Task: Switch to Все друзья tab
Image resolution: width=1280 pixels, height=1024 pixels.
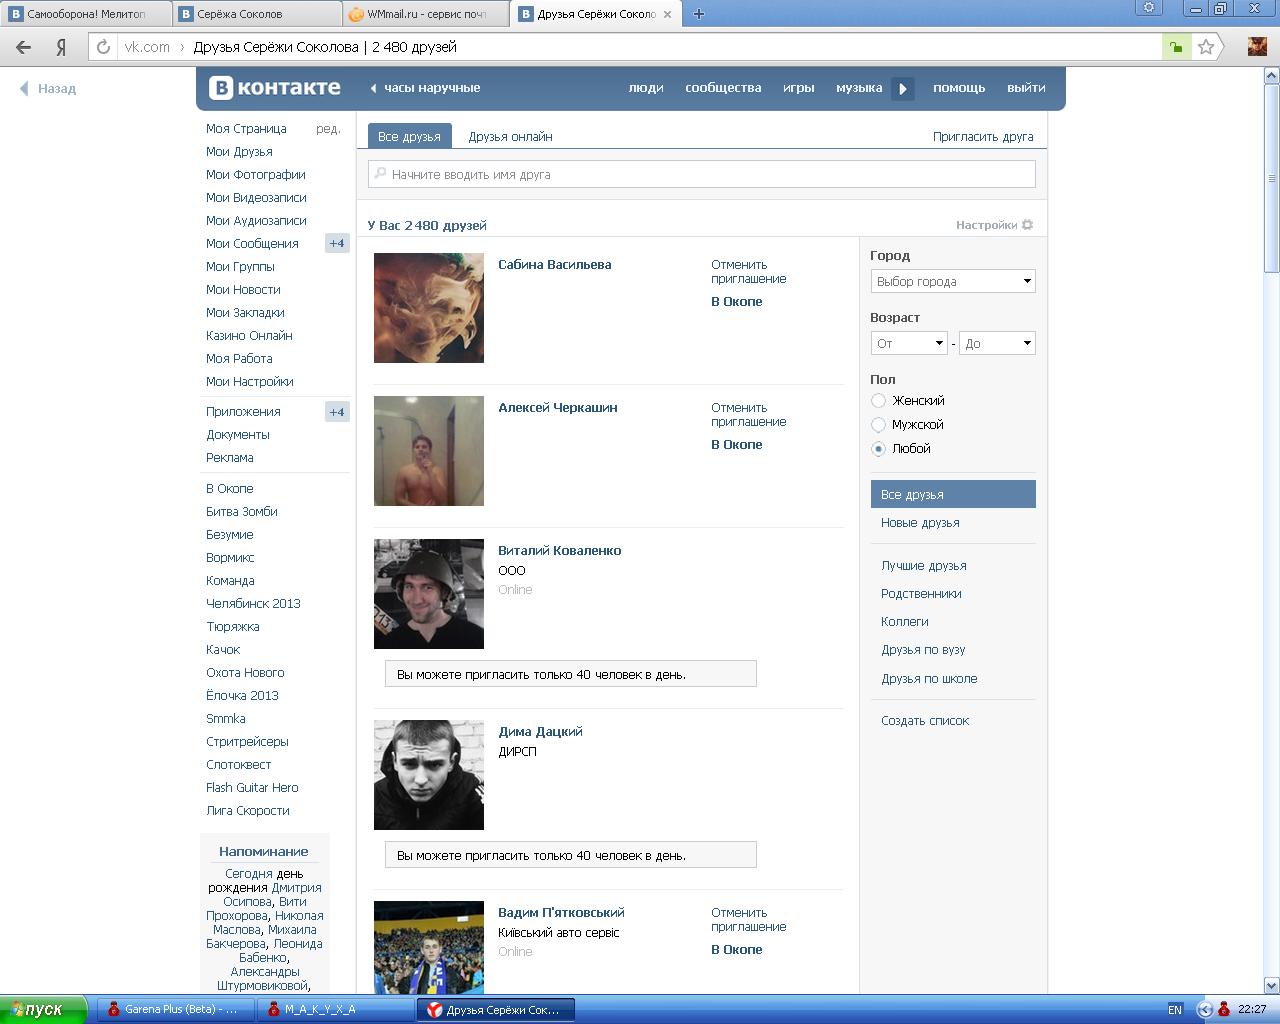Action: pyautogui.click(x=409, y=136)
